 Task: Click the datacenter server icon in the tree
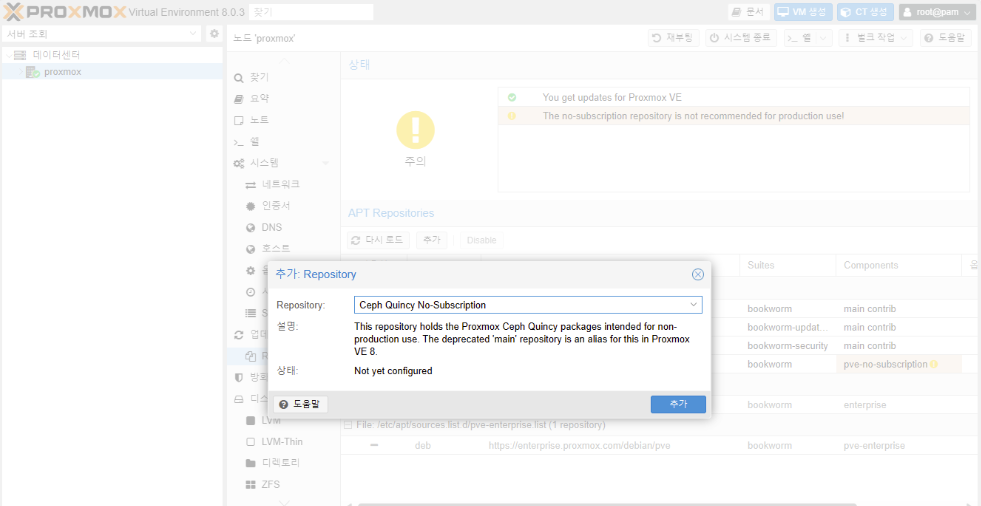point(20,55)
